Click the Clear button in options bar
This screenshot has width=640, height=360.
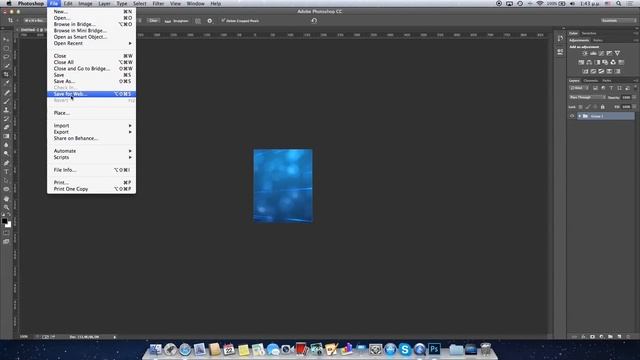point(153,20)
